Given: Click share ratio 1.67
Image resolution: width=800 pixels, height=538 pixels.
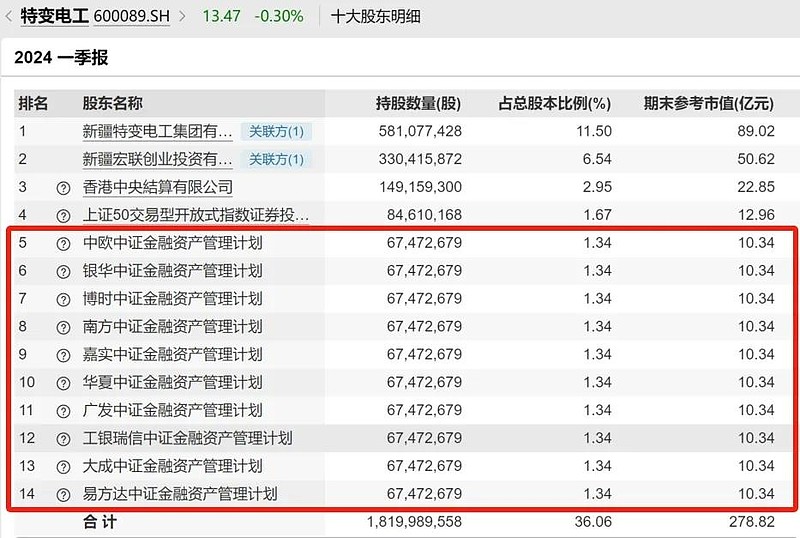Looking at the screenshot, I should click(597, 215).
